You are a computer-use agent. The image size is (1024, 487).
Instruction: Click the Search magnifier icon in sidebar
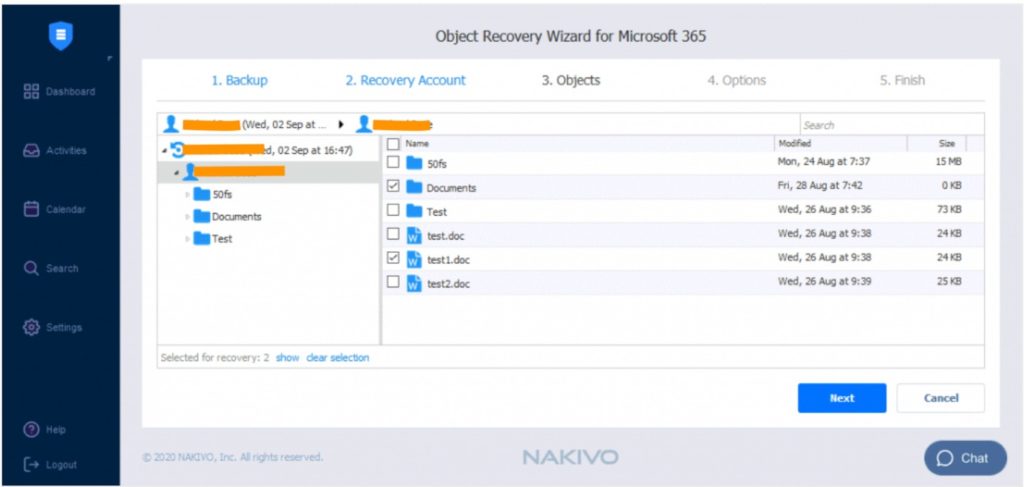[31, 268]
